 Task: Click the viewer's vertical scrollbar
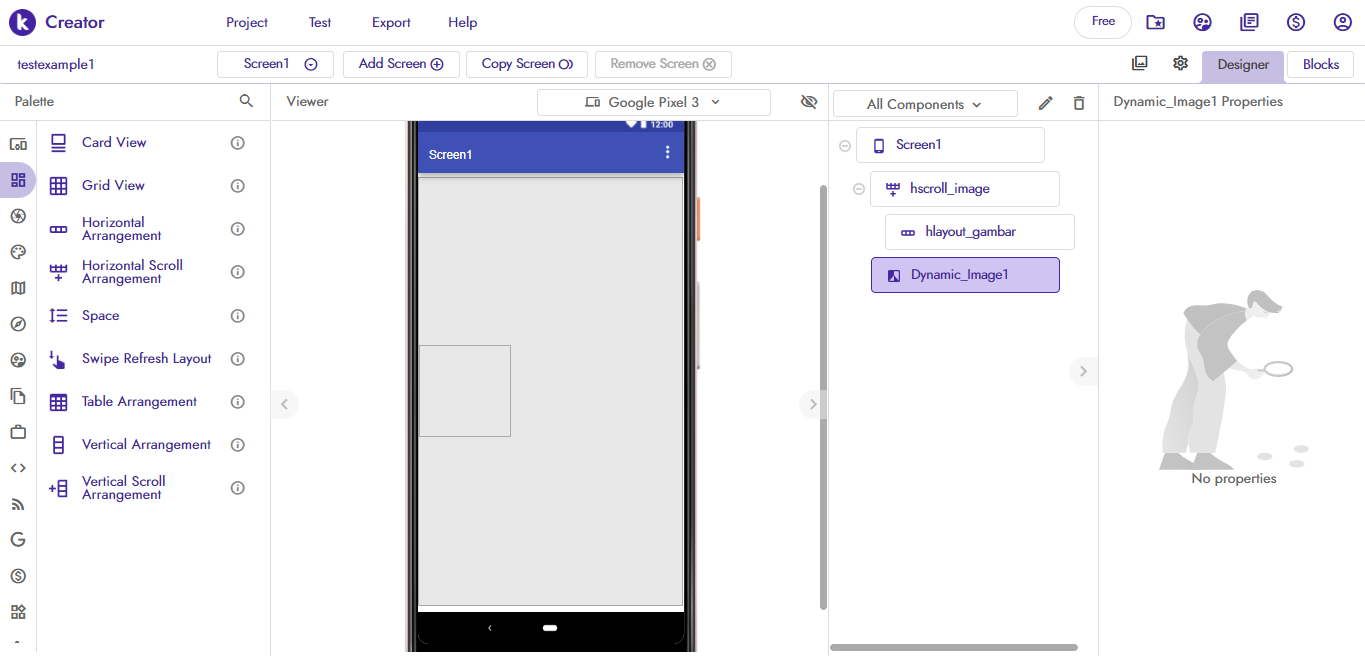[x=822, y=390]
